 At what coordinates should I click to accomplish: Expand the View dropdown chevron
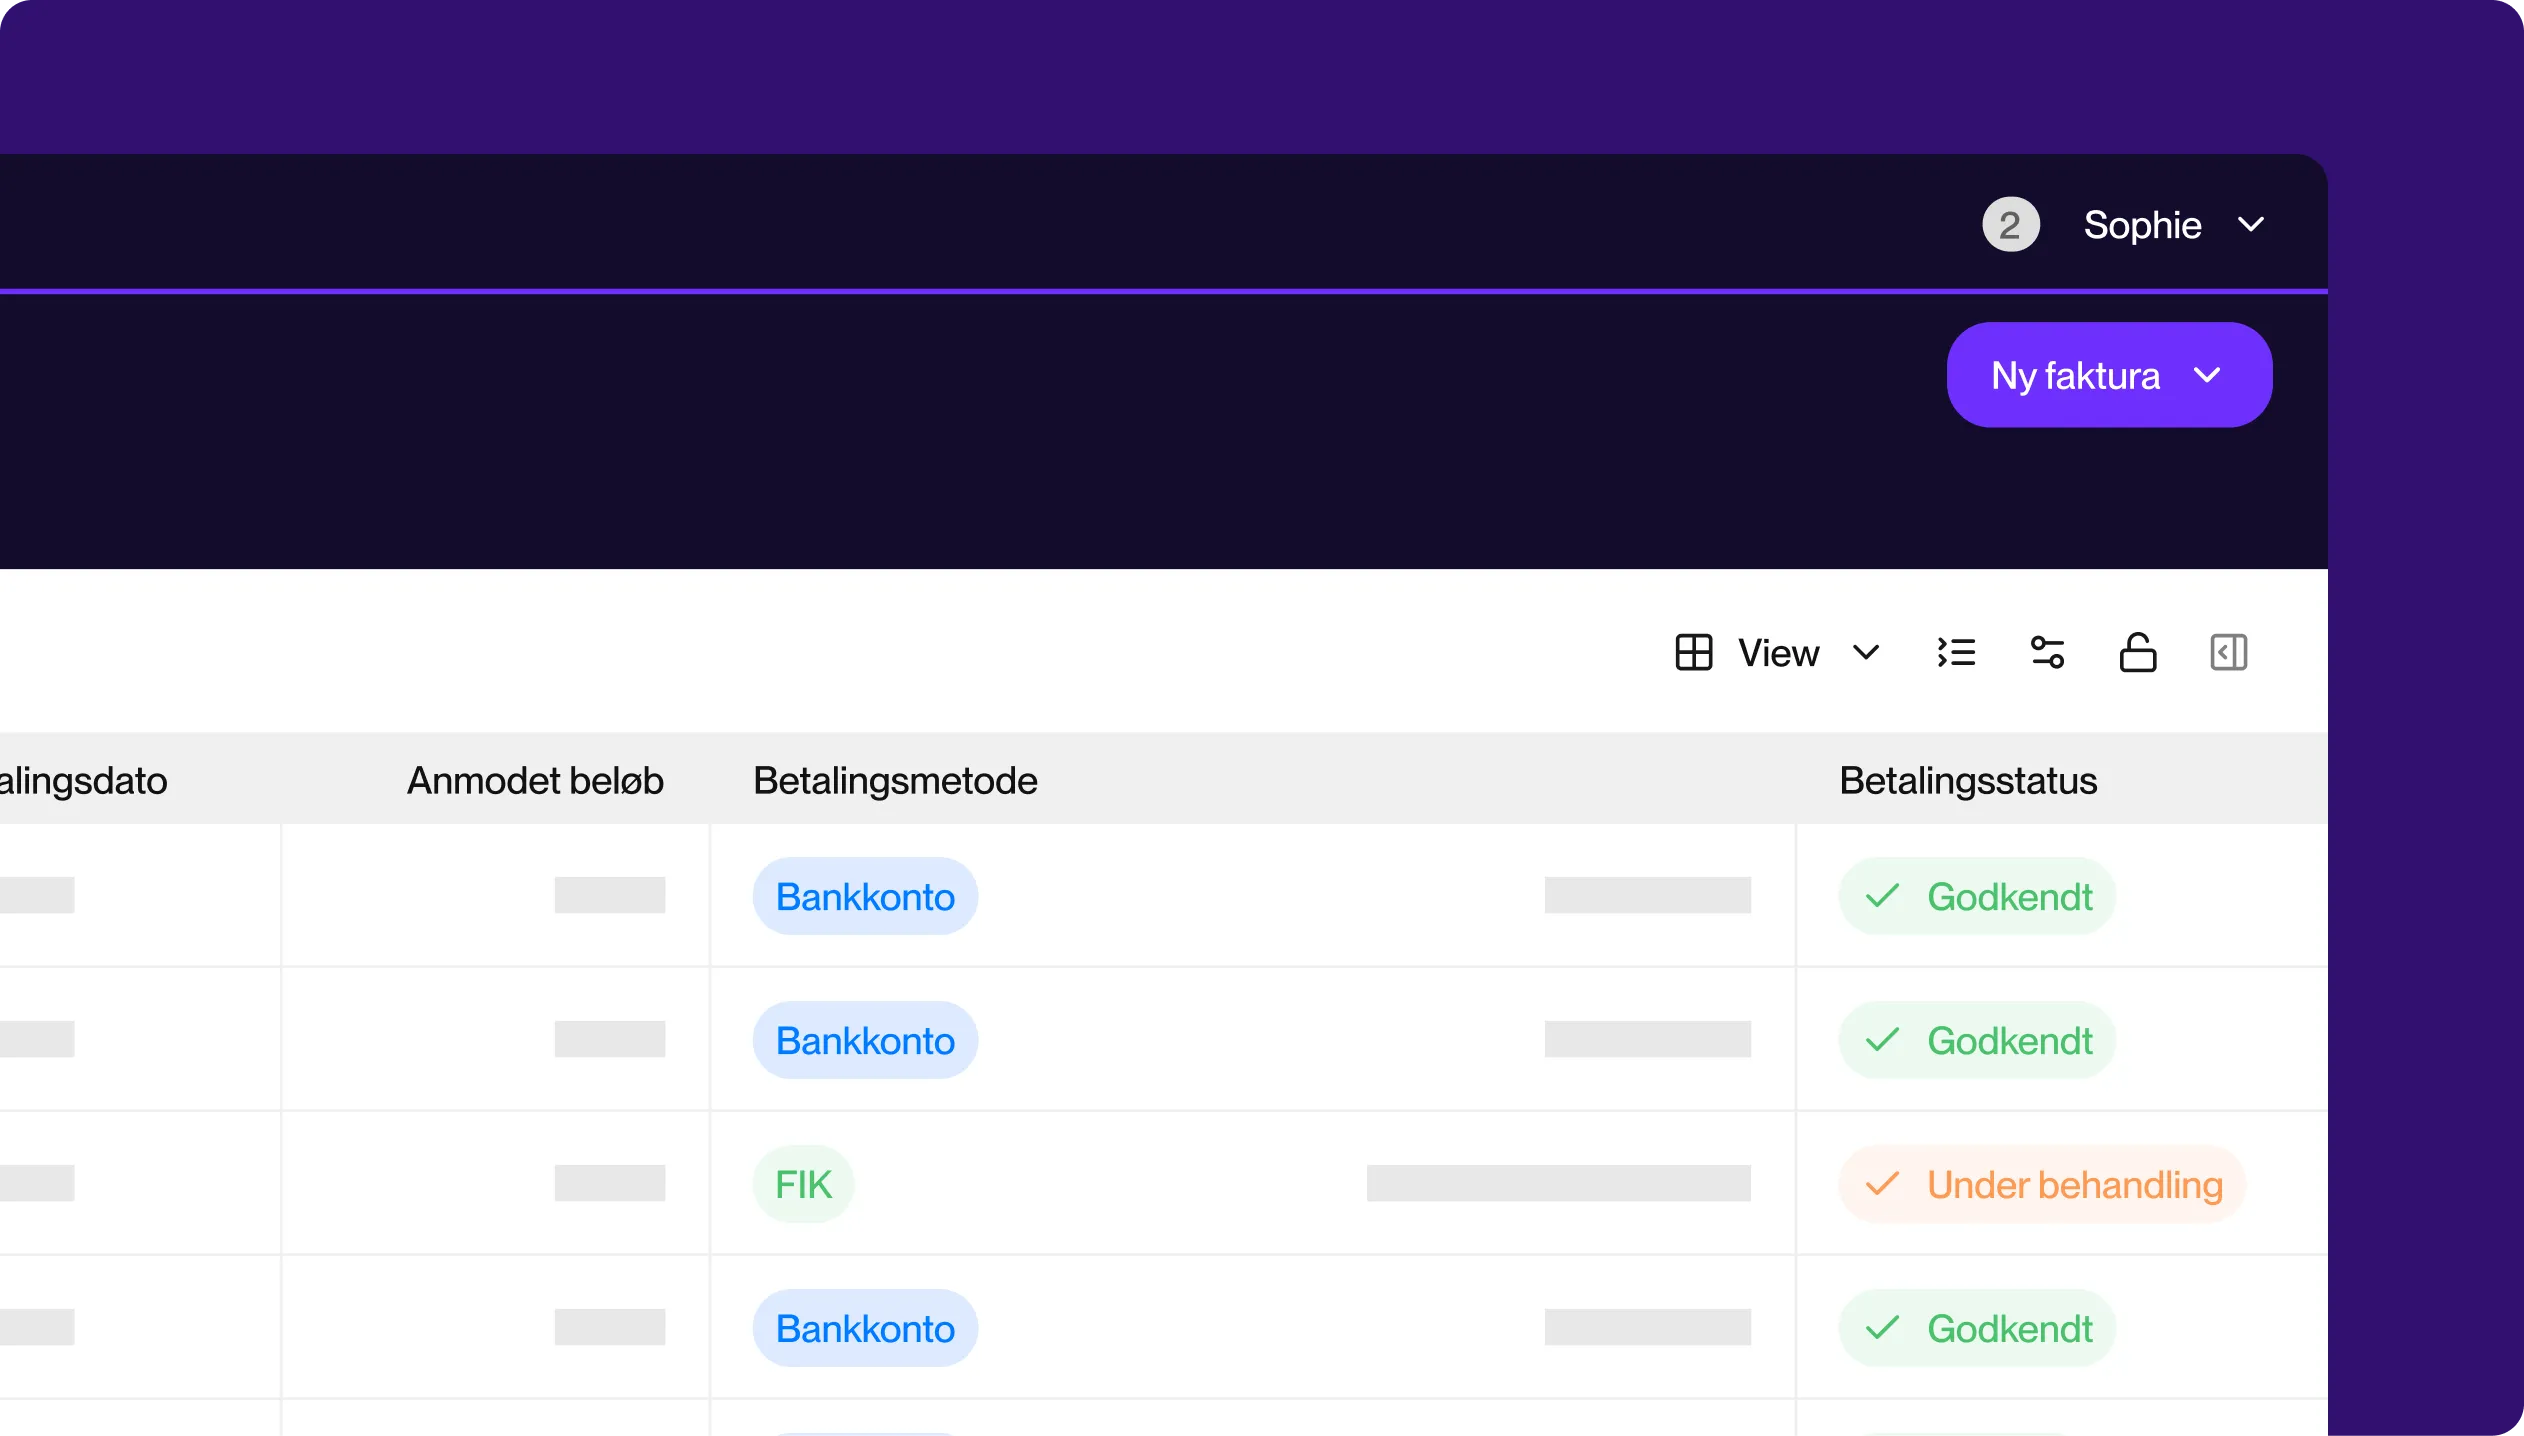1866,653
